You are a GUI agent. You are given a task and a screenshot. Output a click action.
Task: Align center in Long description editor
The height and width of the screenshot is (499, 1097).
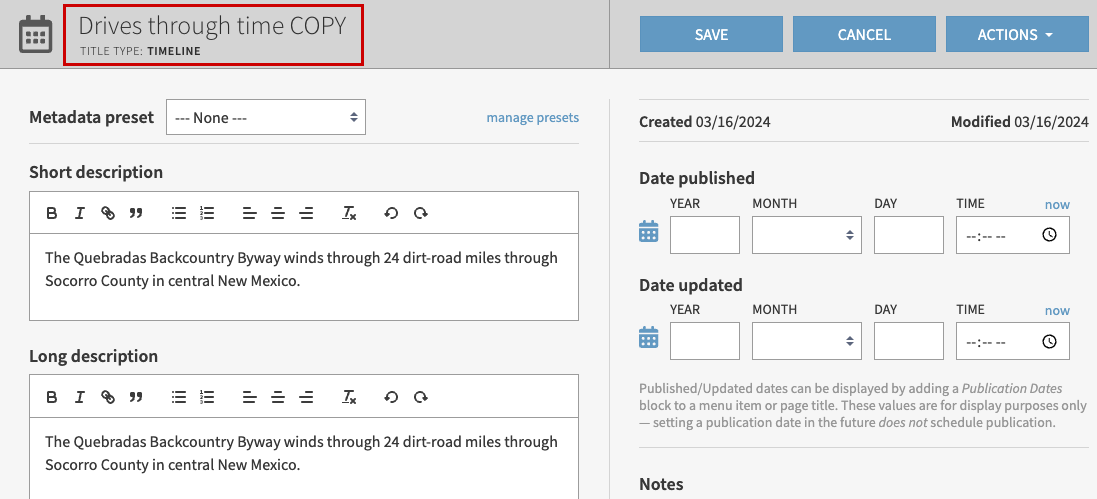pyautogui.click(x=278, y=398)
